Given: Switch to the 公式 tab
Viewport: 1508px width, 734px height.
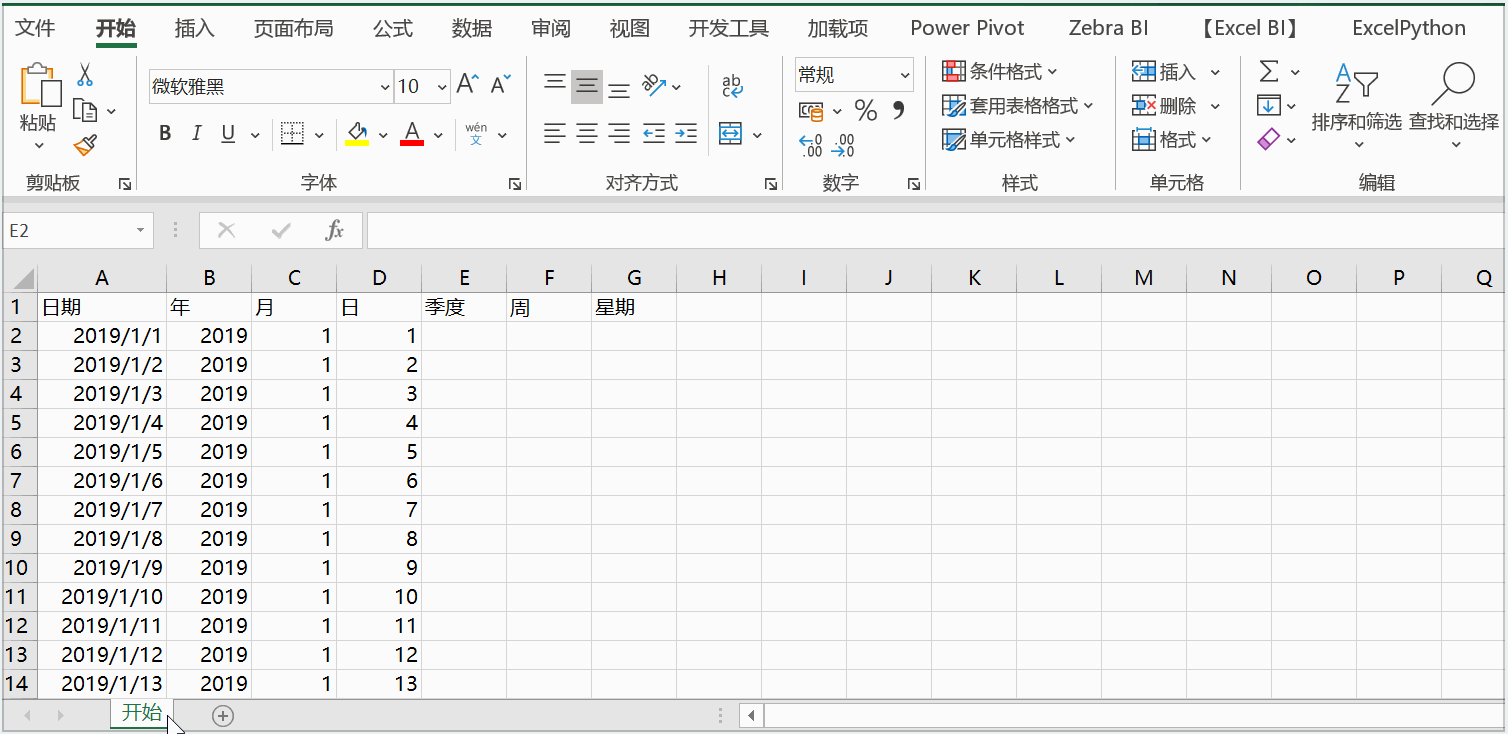Looking at the screenshot, I should click(393, 28).
